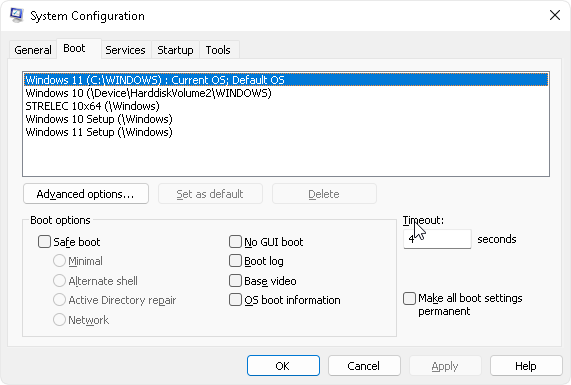The image size is (571, 385).
Task: Select Windows 10 HarddiskVolume2 boot entry
Action: 286,93
